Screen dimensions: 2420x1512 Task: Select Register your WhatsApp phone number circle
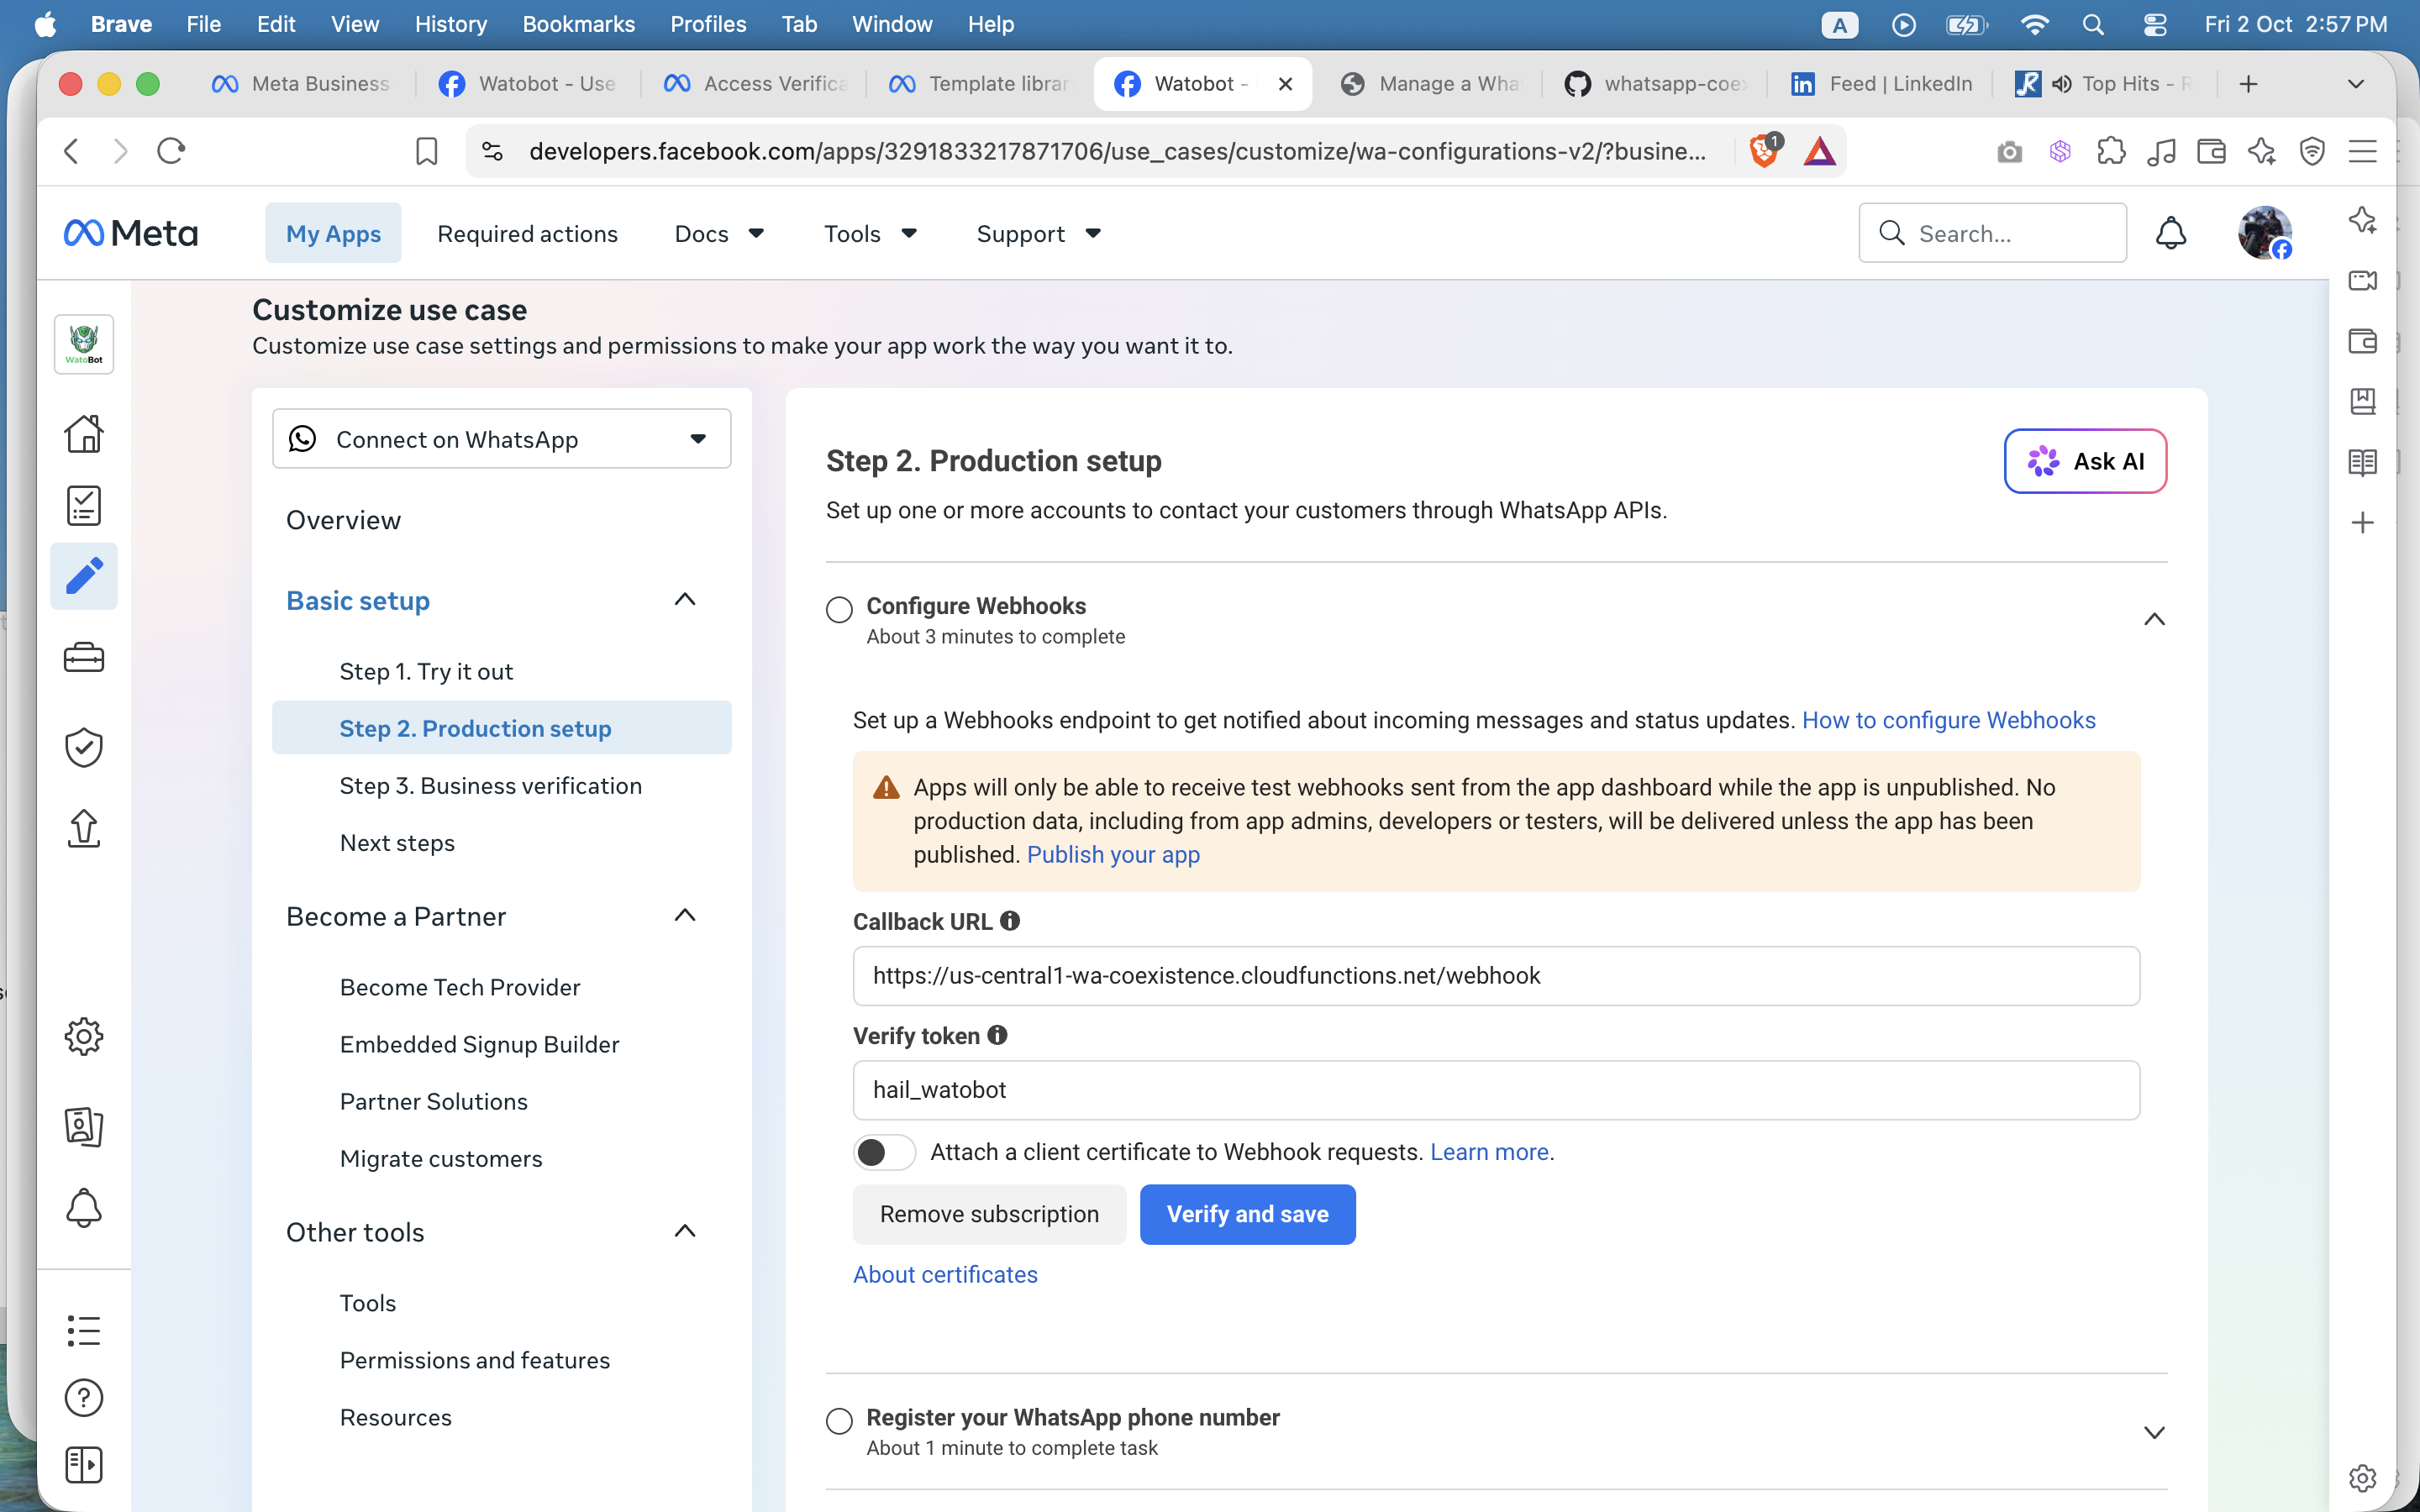point(839,1421)
